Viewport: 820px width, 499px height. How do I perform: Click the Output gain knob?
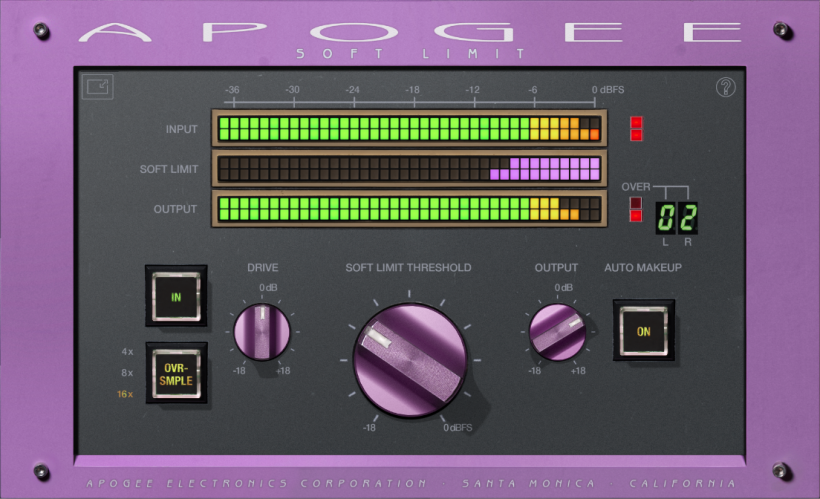click(x=557, y=332)
